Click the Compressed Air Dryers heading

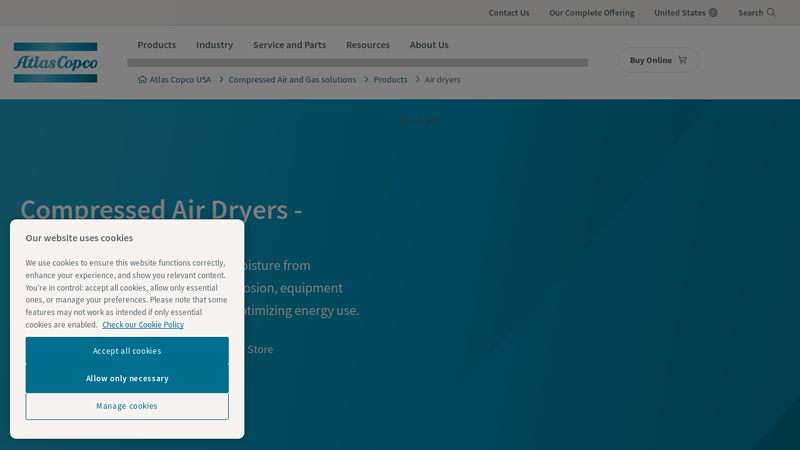[x=161, y=210]
